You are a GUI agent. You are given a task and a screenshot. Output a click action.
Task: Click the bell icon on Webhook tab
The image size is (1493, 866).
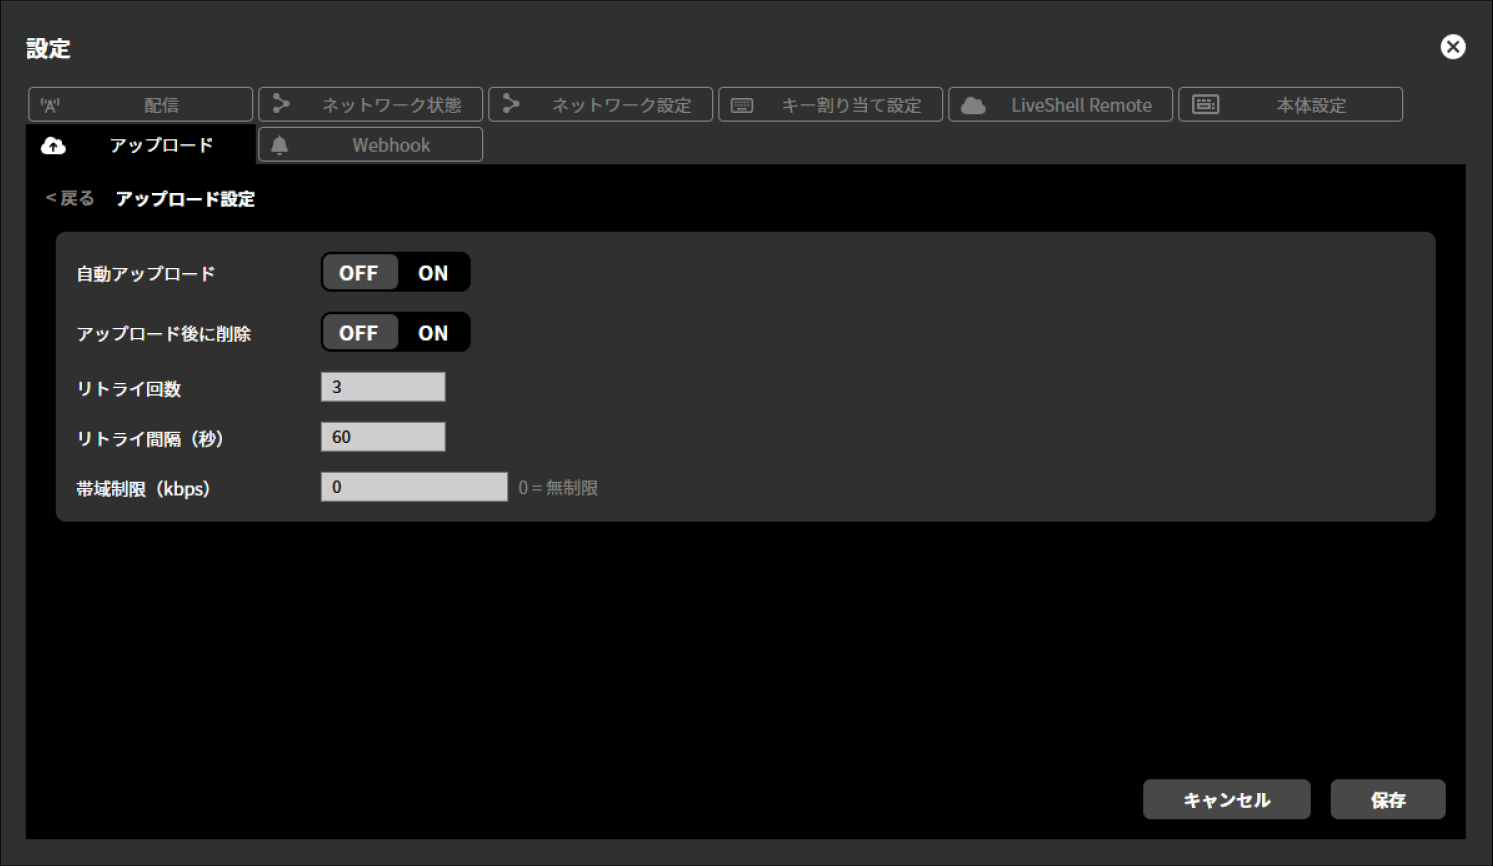tap(280, 146)
